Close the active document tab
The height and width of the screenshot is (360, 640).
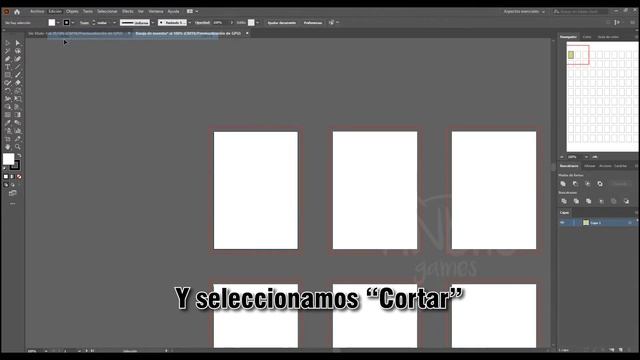tap(247, 33)
